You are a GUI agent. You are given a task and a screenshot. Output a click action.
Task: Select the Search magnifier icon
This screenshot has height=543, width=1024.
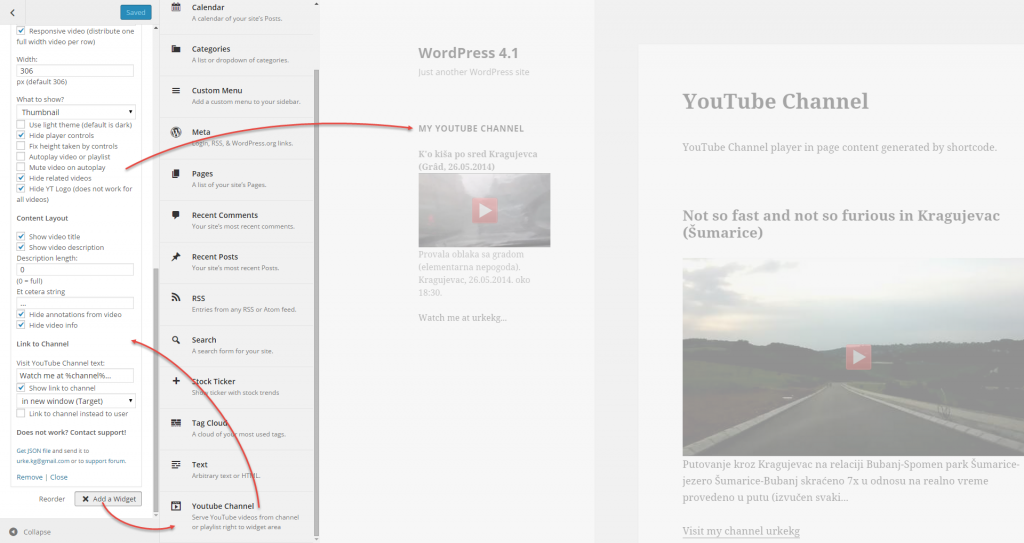click(176, 340)
